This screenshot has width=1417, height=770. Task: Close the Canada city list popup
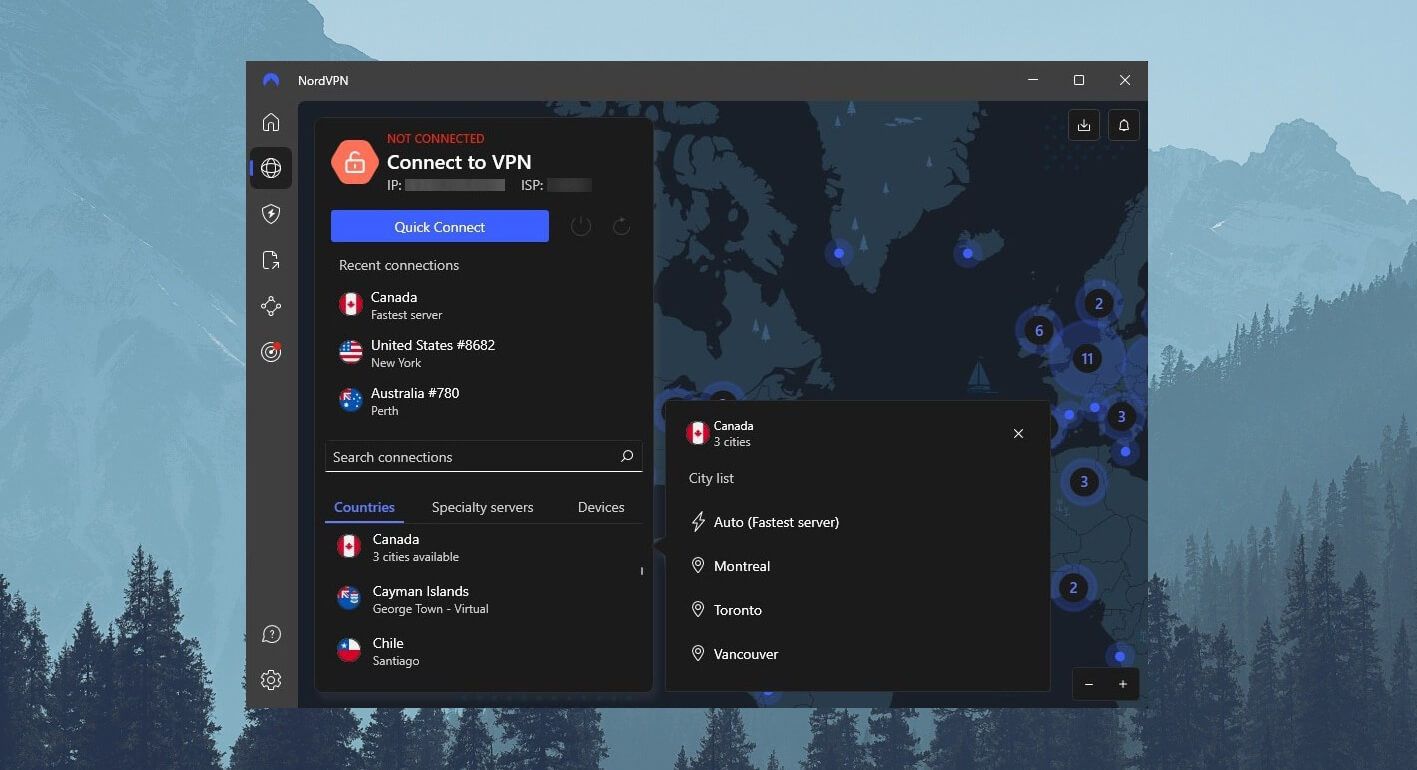(1018, 433)
